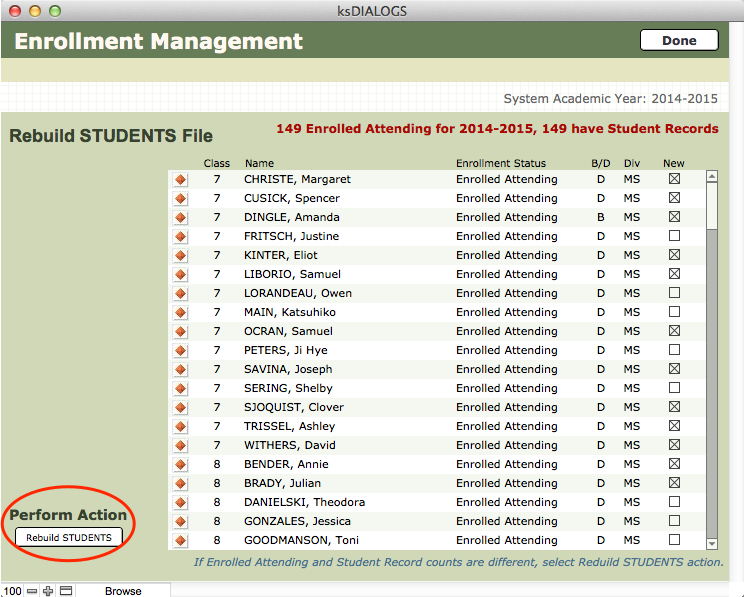Click the Enrollment Status column header
Viewport: 744px width, 597px height.
(x=501, y=163)
